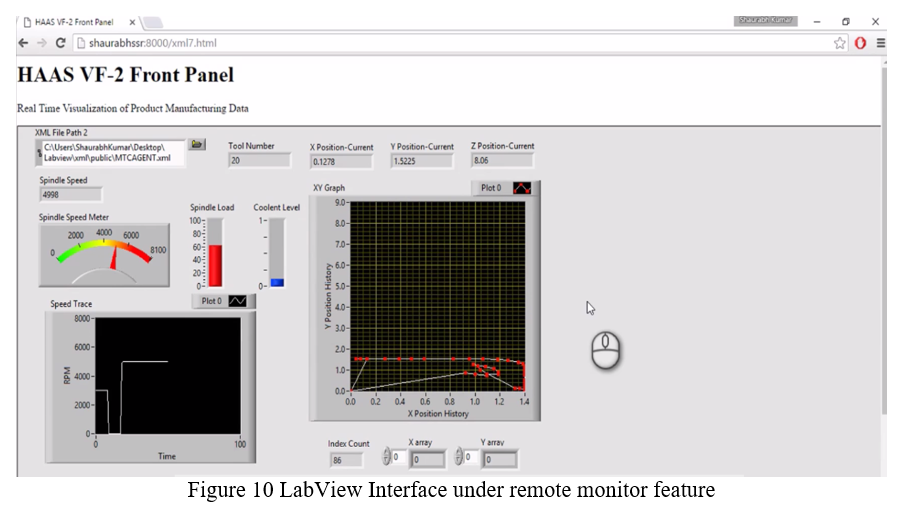Click the 9.0 tick on XY Graph

coord(341,203)
